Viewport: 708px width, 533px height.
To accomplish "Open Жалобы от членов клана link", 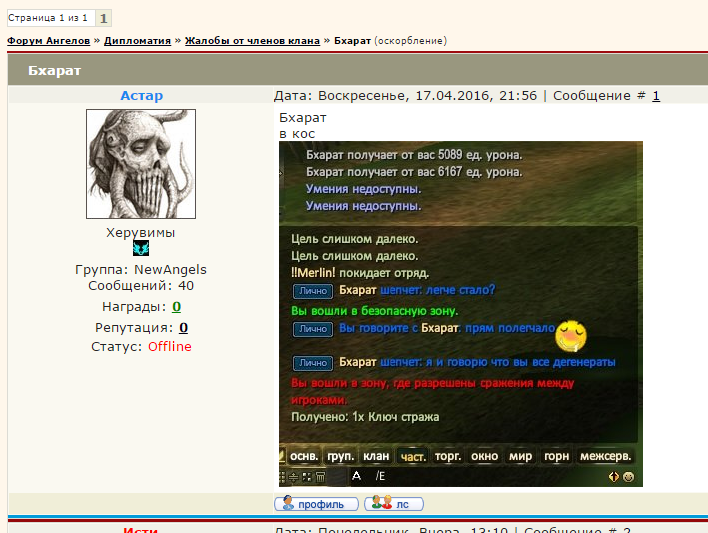I will click(x=252, y=41).
